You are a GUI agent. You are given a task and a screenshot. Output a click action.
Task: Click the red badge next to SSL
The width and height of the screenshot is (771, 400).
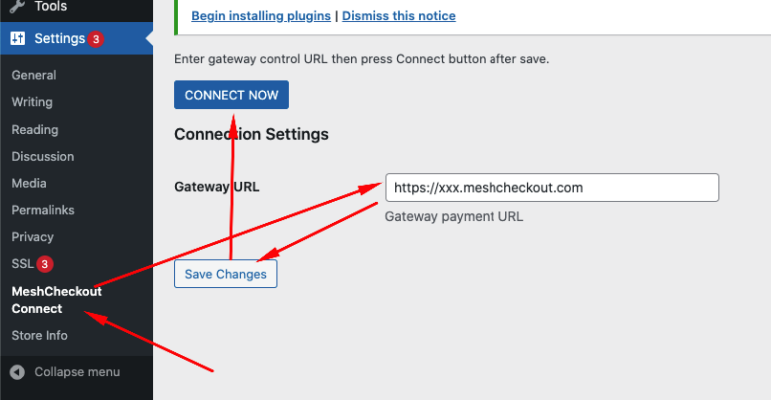click(45, 264)
